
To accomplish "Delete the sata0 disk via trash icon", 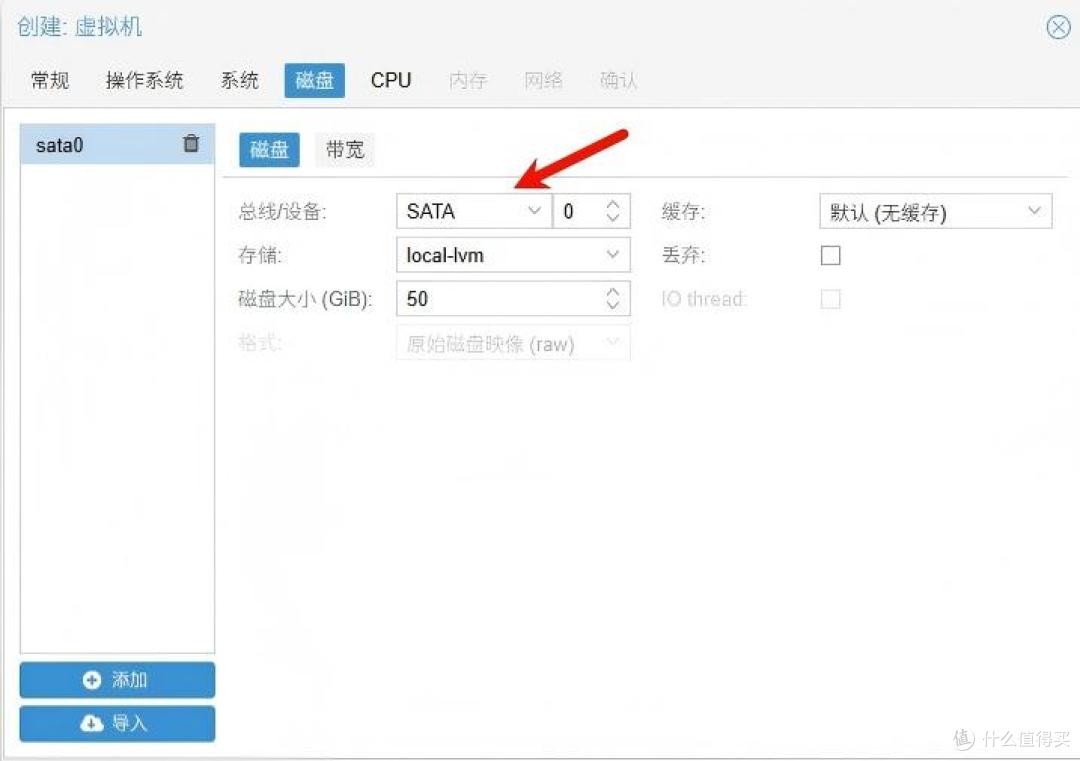I will [191, 143].
